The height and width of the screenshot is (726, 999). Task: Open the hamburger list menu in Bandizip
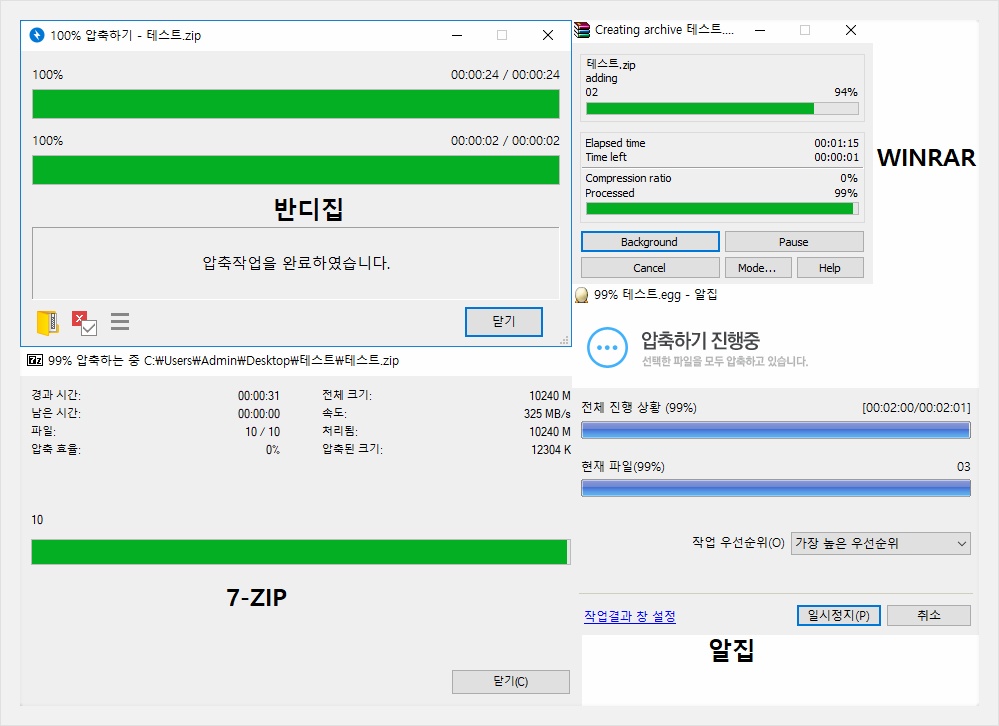pos(120,322)
